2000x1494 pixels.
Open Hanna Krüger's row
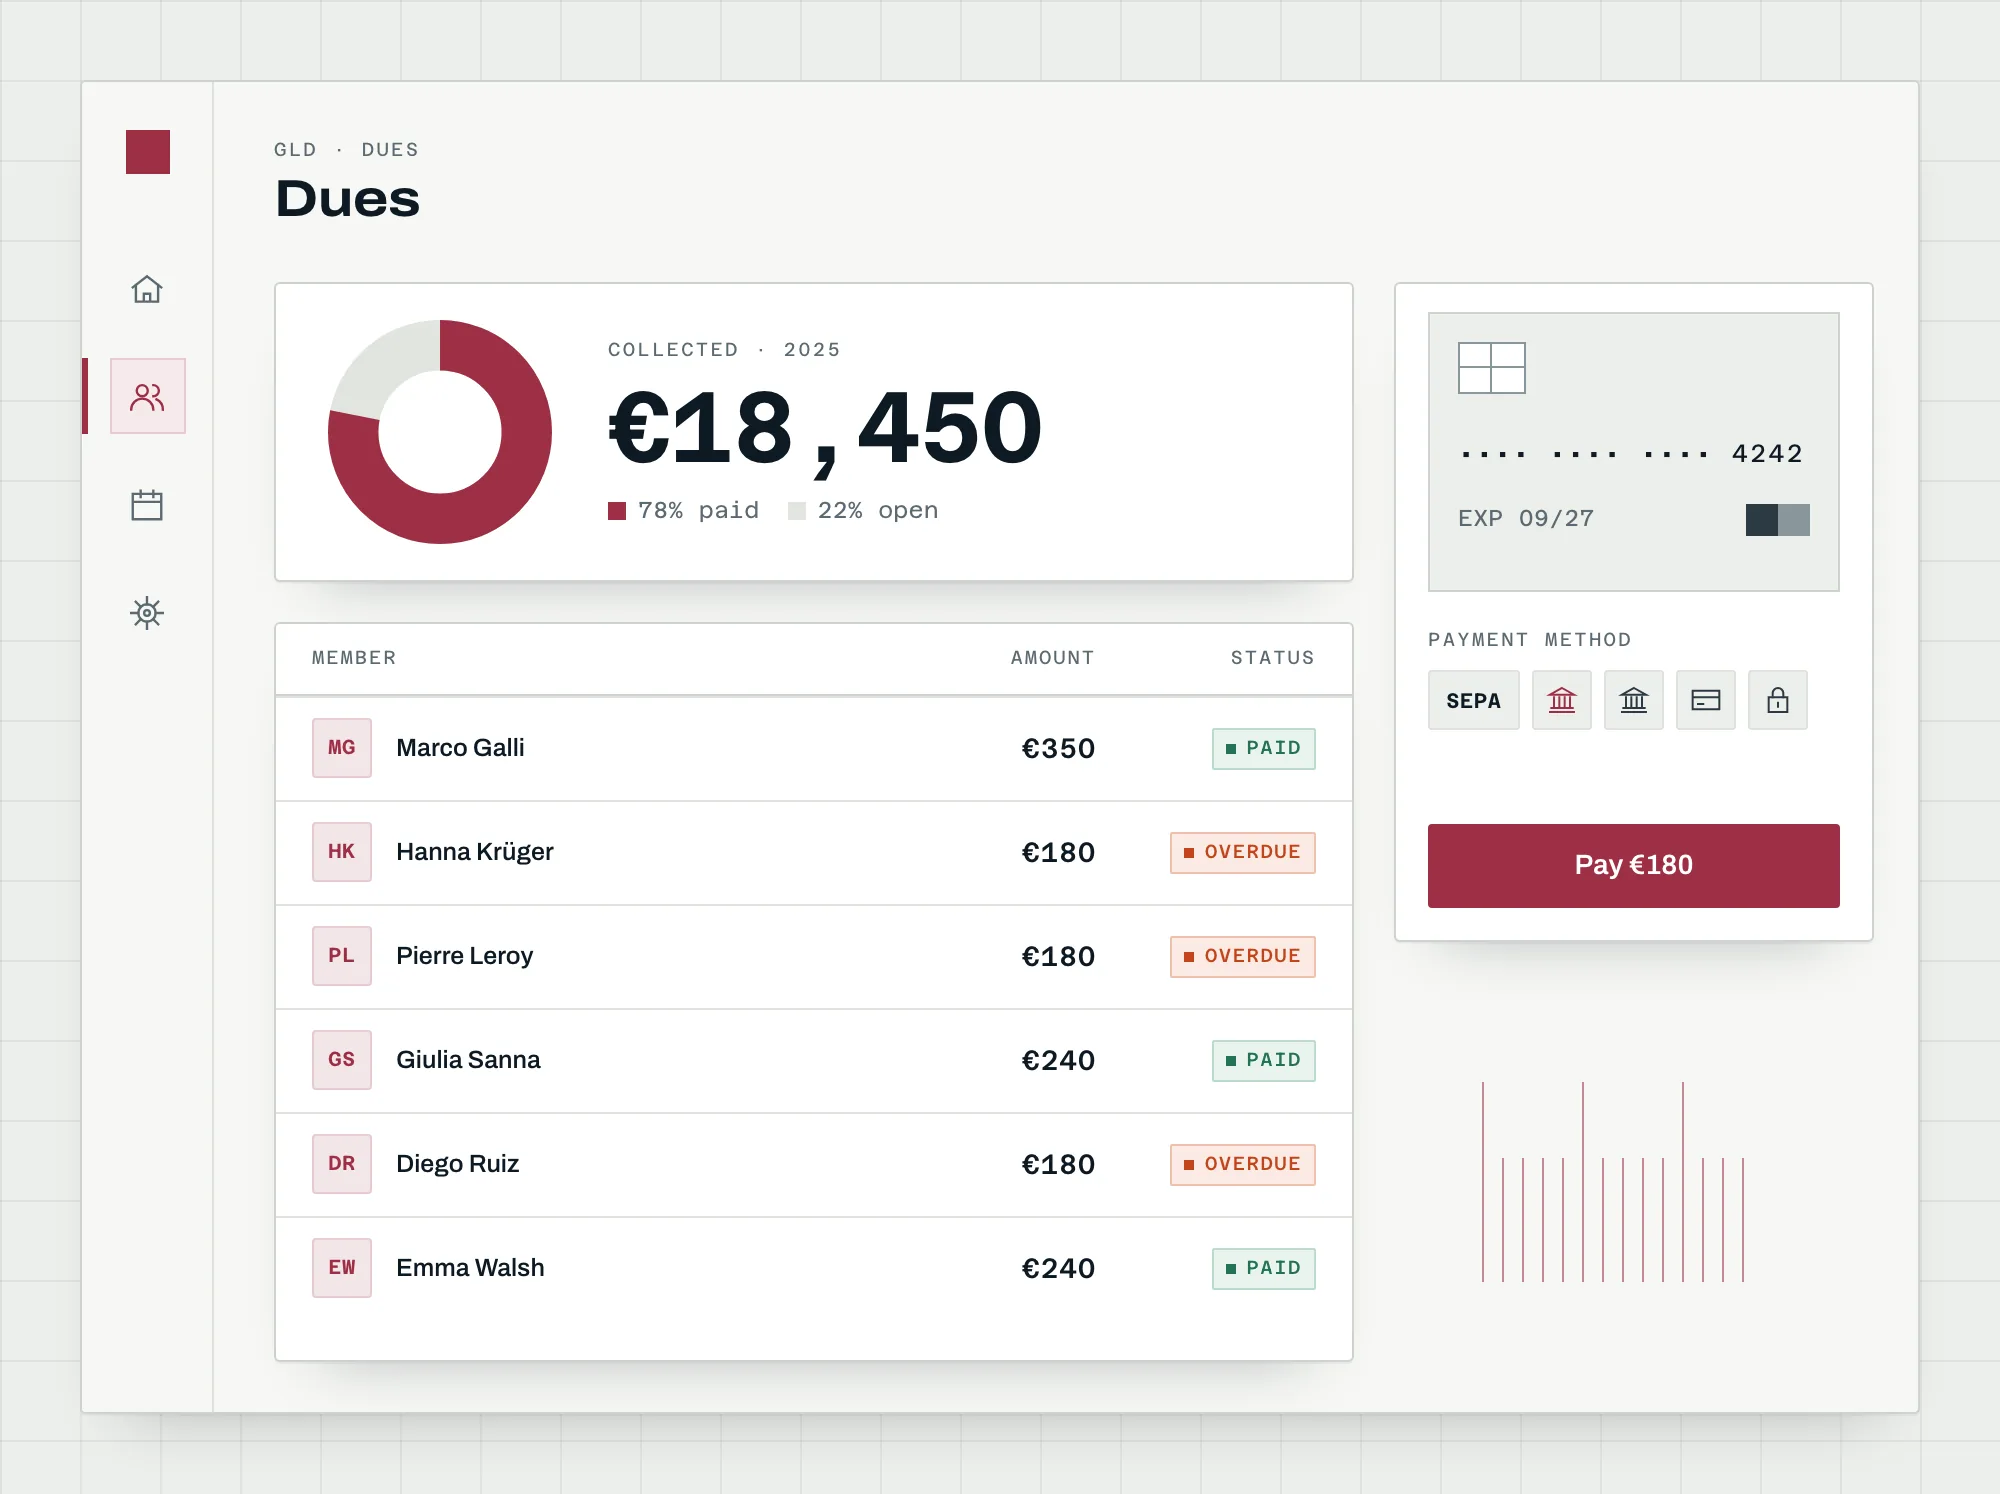(x=814, y=852)
